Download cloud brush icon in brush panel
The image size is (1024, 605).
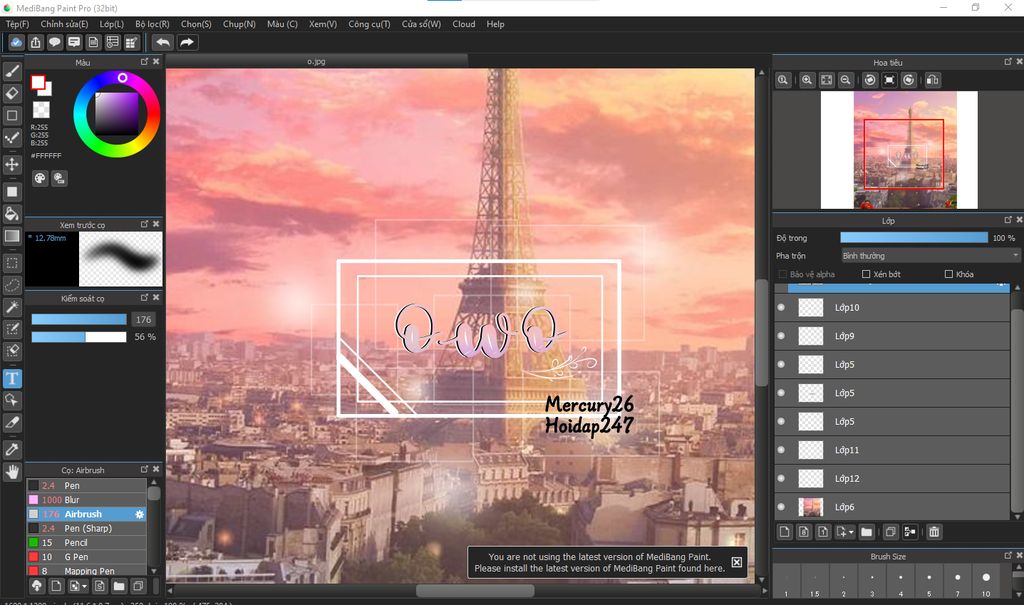pyautogui.click(x=37, y=585)
